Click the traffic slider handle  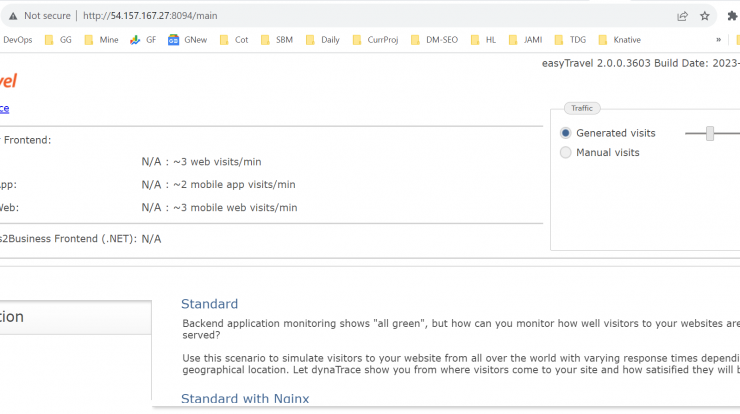(x=710, y=134)
